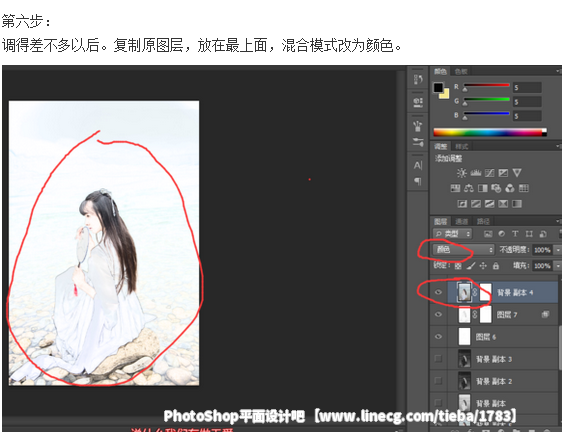Screen dimensions: 572x435
Task: Show the 背景 副本 2 layer
Action: tap(438, 381)
